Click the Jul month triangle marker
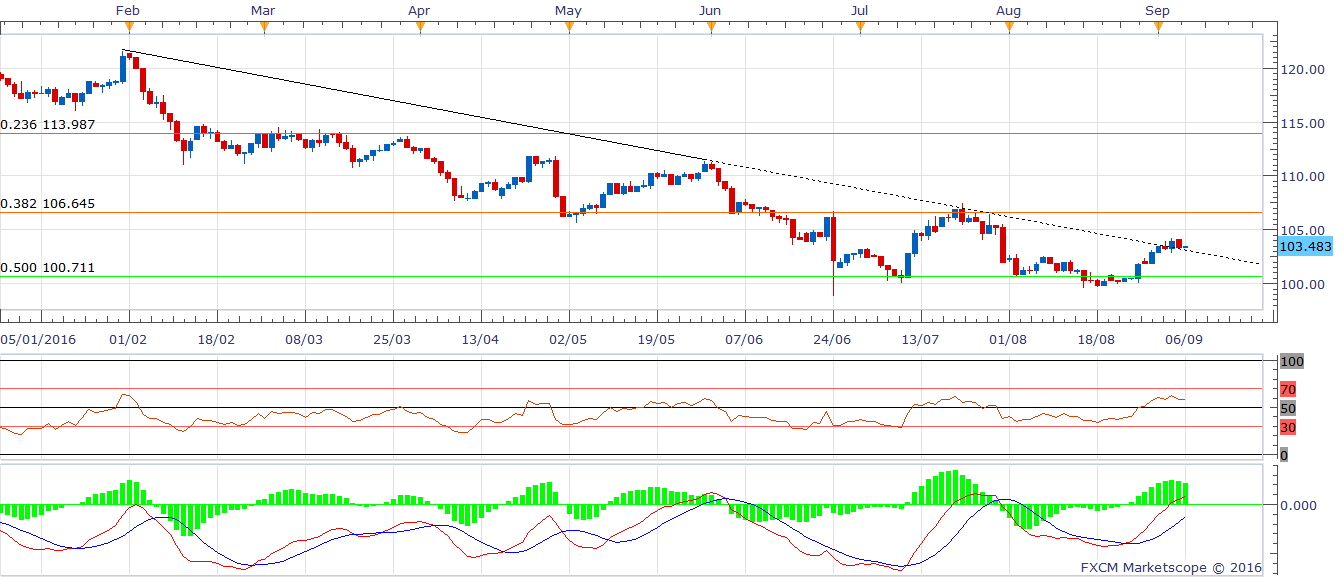1343x577 pixels. (x=860, y=28)
